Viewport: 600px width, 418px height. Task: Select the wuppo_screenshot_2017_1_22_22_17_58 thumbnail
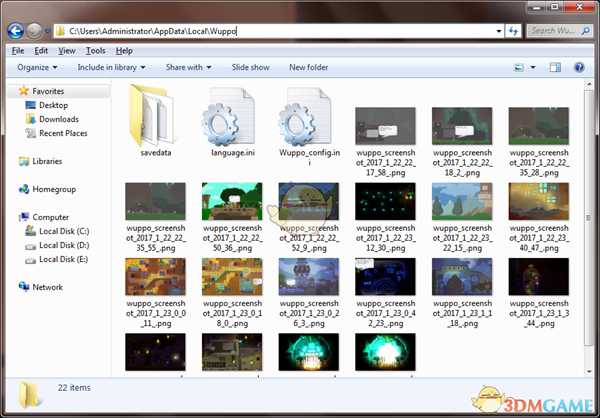coord(386,125)
